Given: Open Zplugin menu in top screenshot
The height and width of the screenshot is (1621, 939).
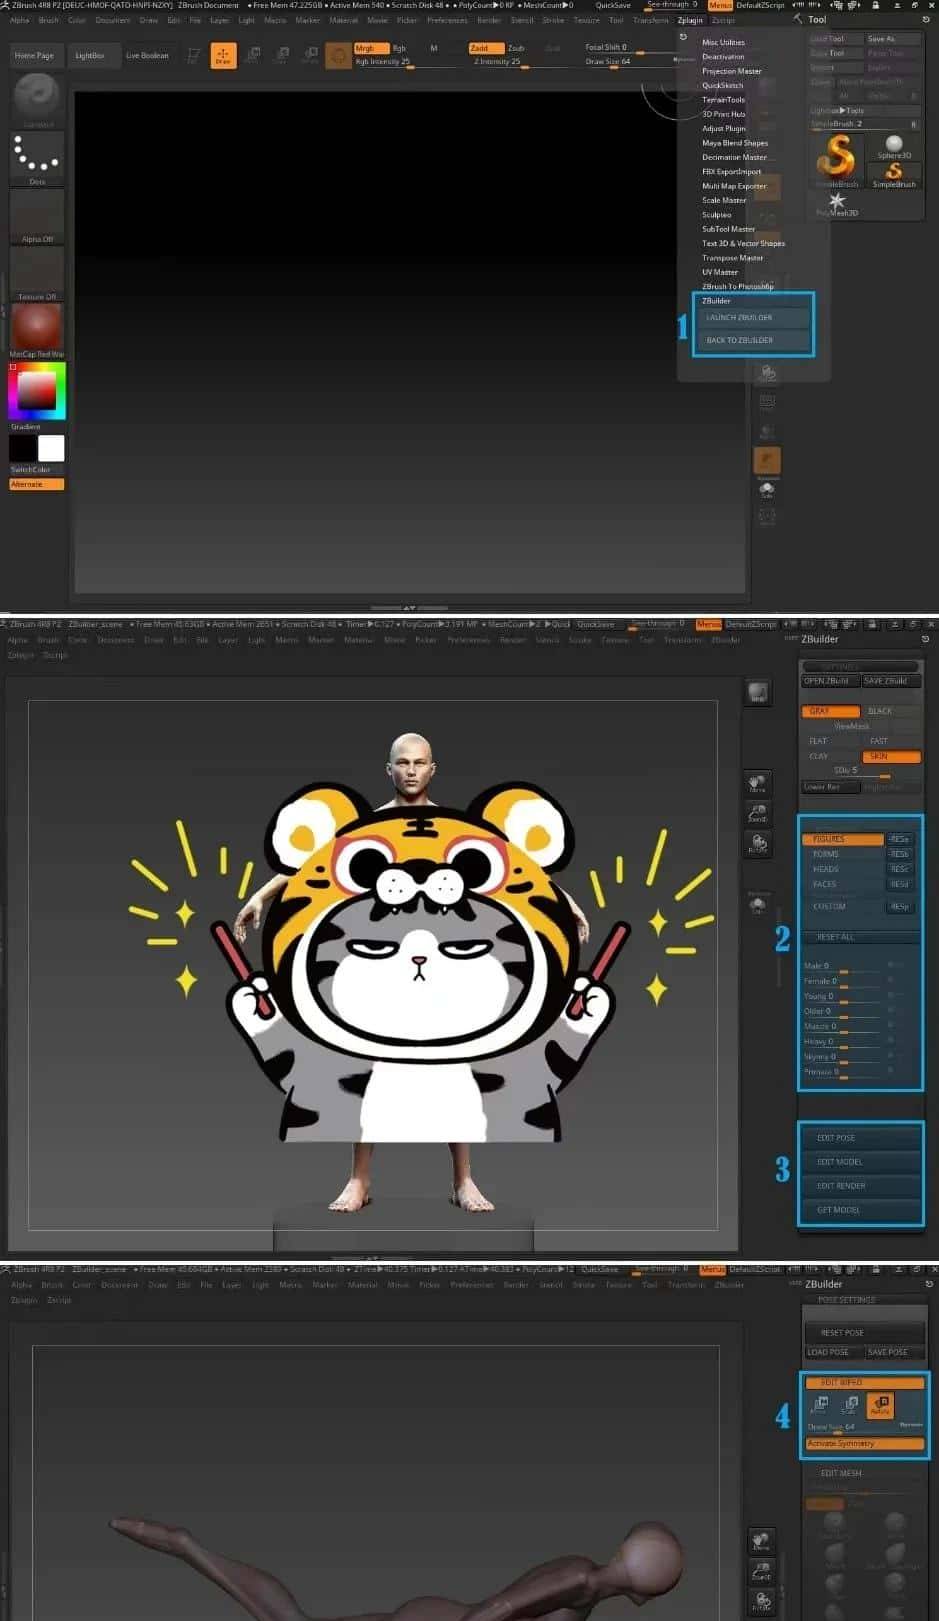Looking at the screenshot, I should pos(690,20).
